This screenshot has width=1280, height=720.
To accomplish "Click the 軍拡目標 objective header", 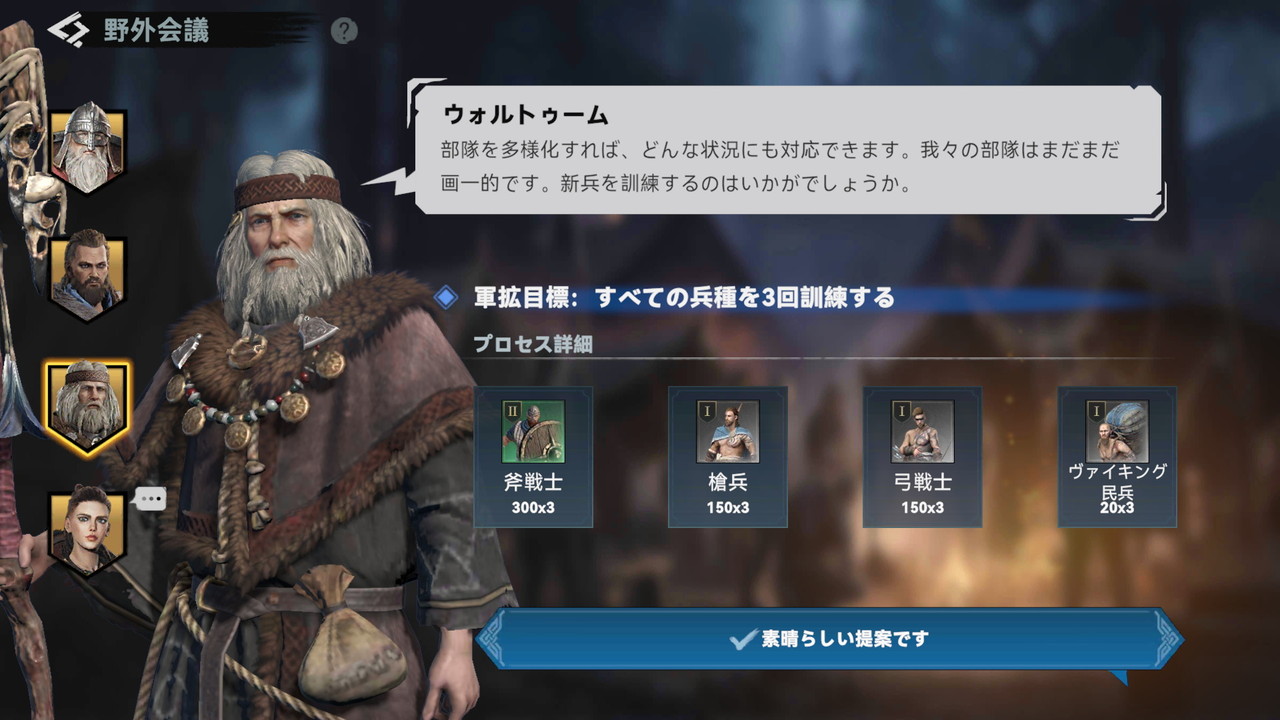I will point(684,297).
